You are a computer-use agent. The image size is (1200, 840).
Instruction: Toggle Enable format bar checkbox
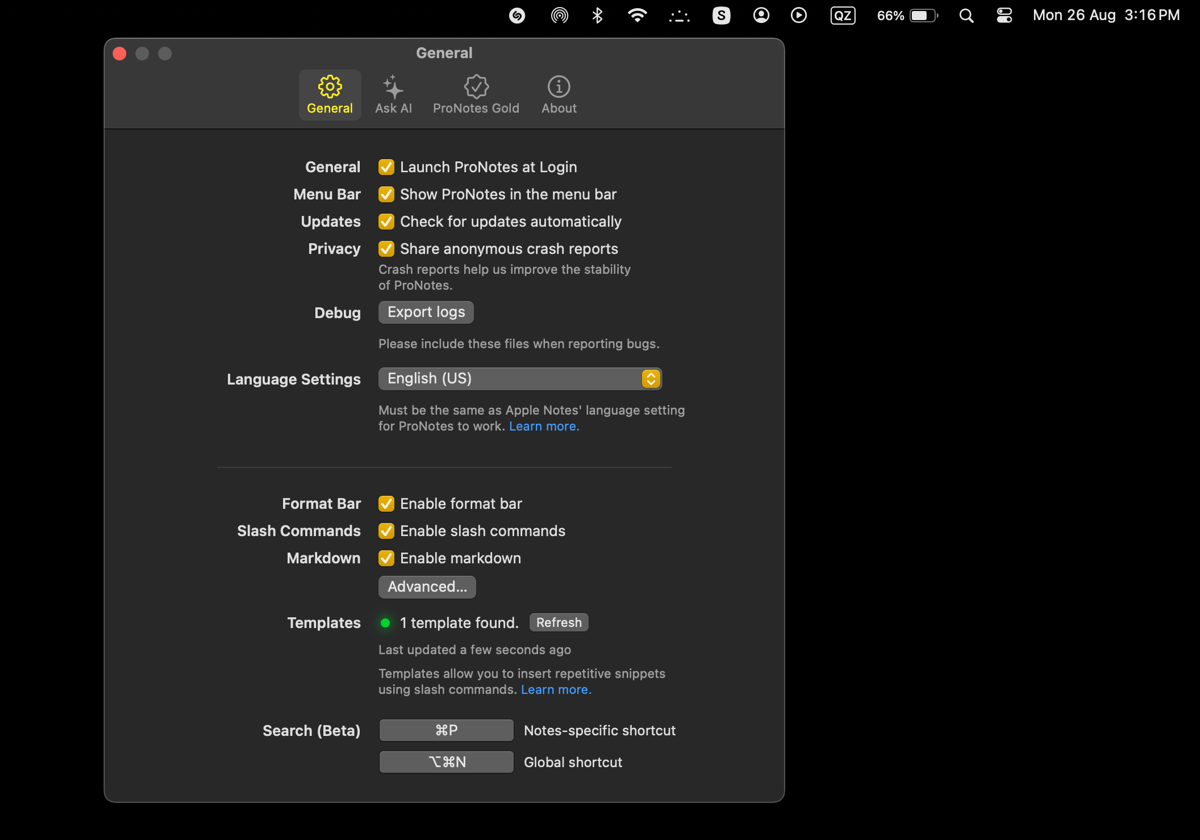pyautogui.click(x=386, y=503)
